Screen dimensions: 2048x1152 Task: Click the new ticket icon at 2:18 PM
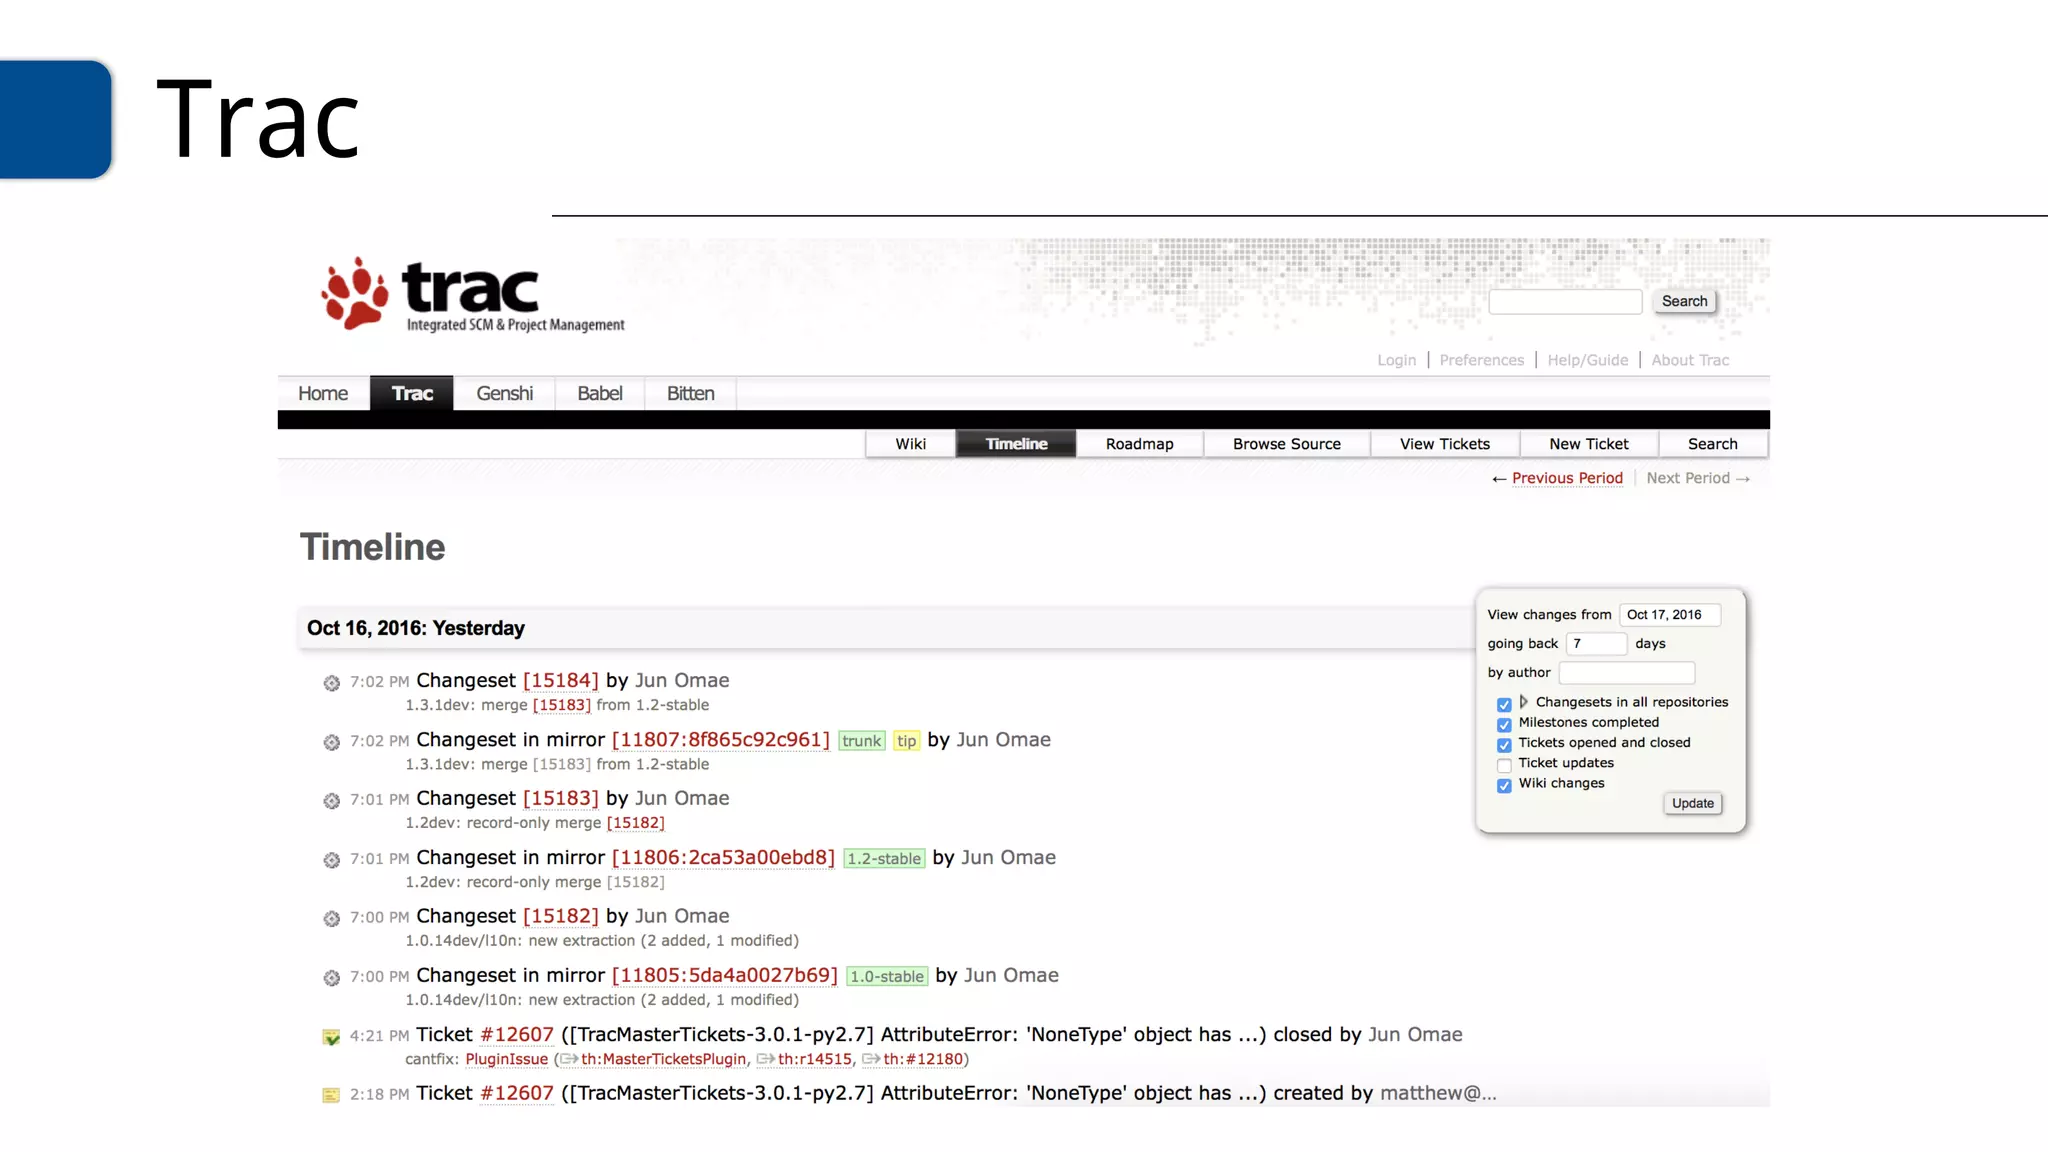tap(332, 1095)
